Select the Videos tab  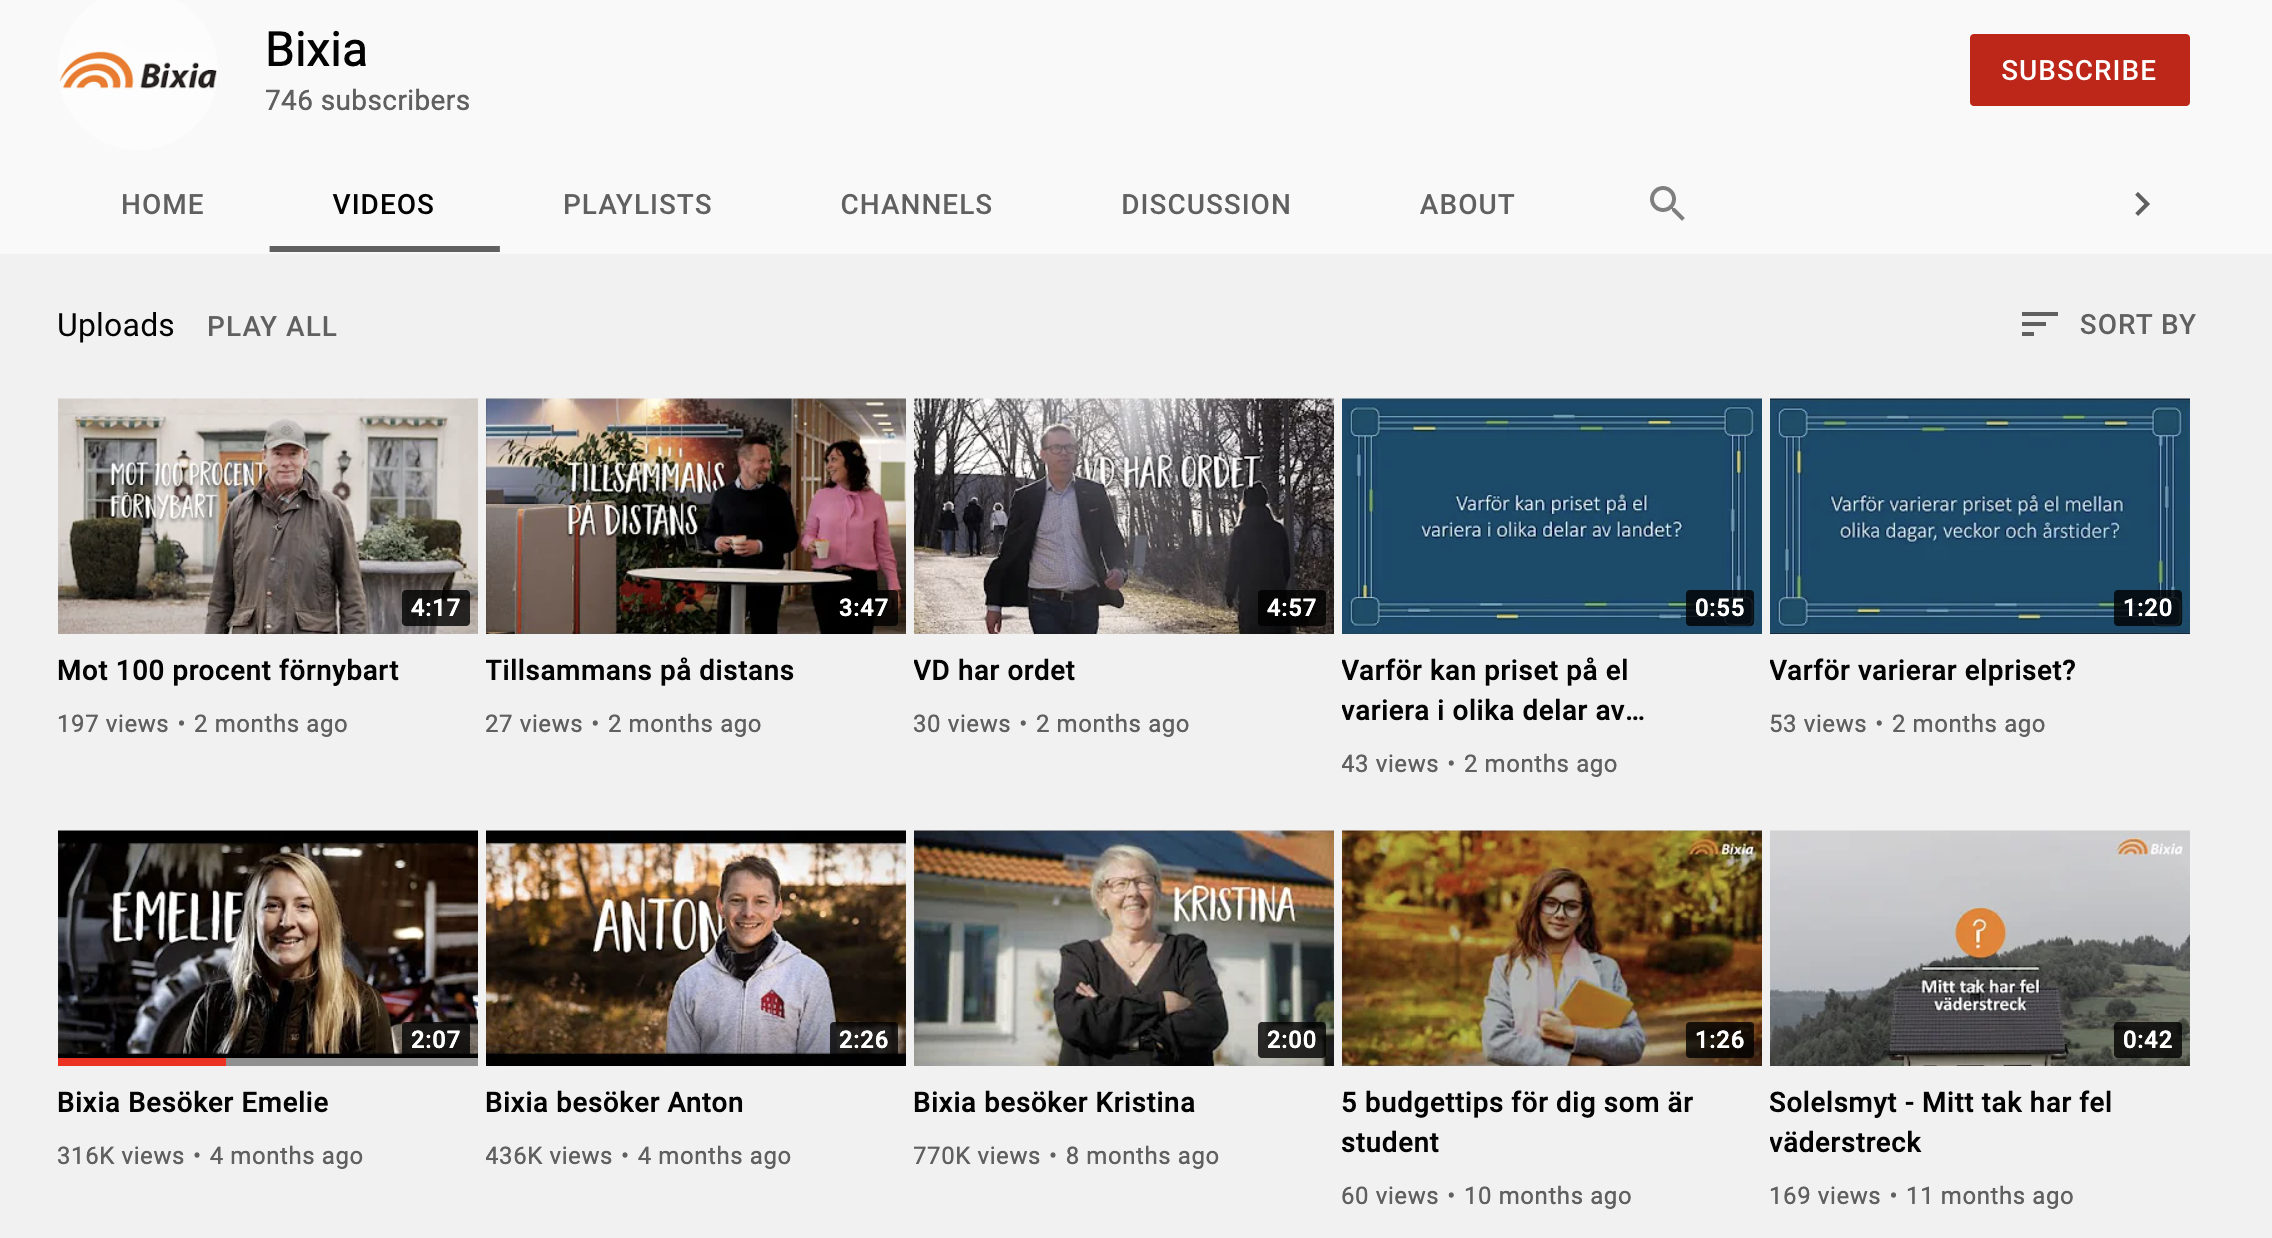coord(384,204)
